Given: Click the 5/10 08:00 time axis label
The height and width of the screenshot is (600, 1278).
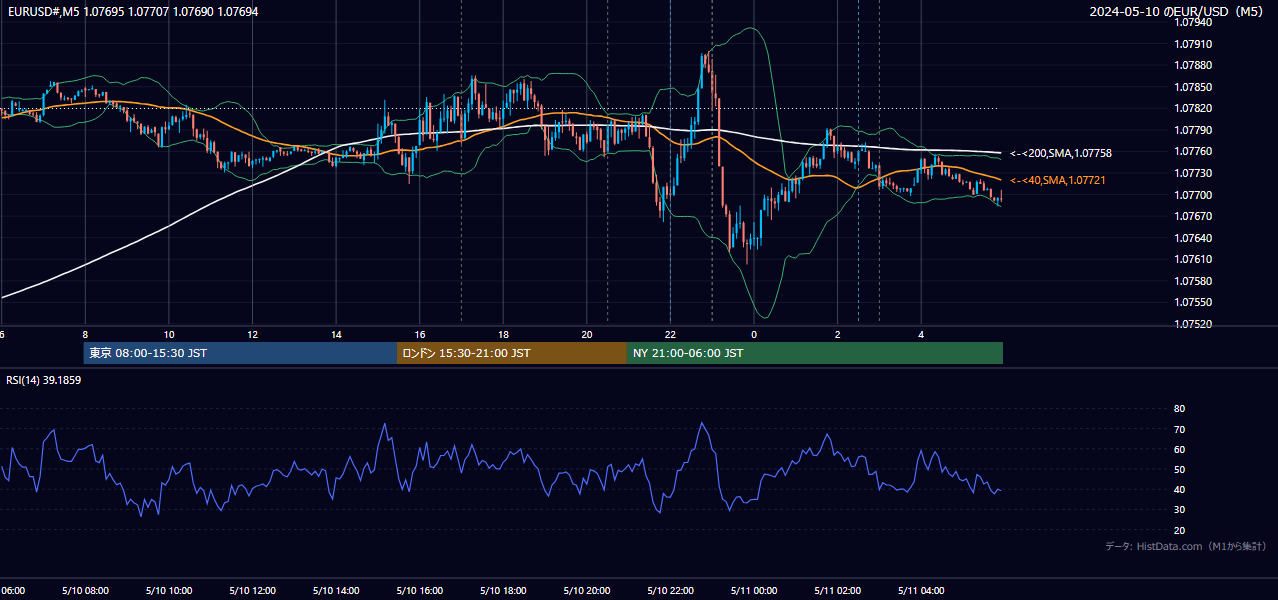Looking at the screenshot, I should click(84, 591).
